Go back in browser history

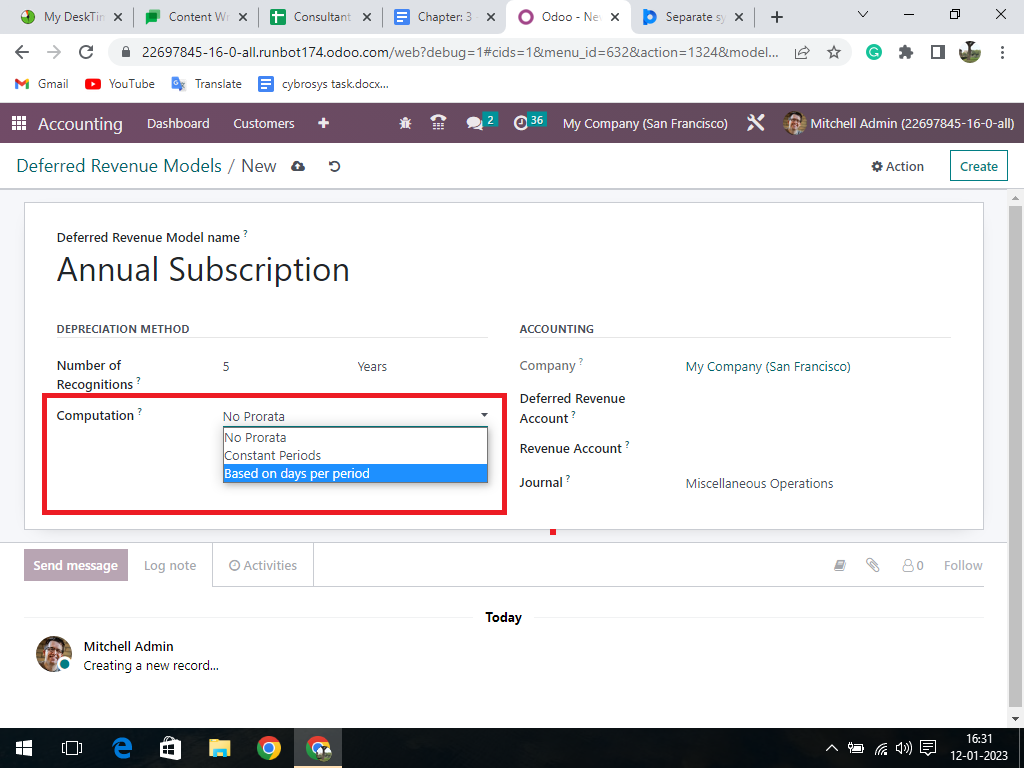22,52
